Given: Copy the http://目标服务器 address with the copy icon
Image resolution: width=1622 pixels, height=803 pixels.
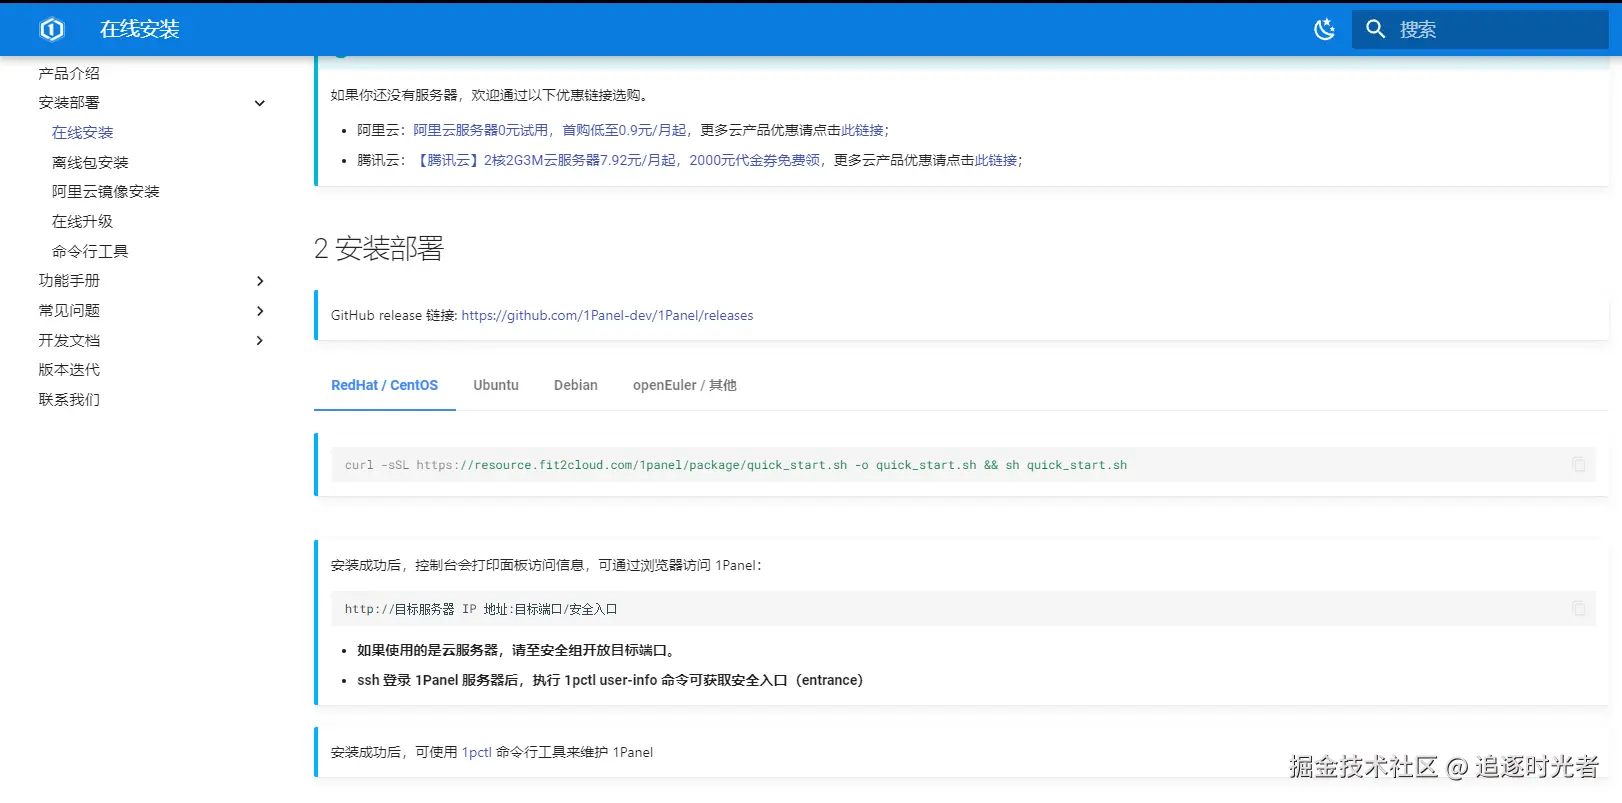Looking at the screenshot, I should coord(1579,608).
